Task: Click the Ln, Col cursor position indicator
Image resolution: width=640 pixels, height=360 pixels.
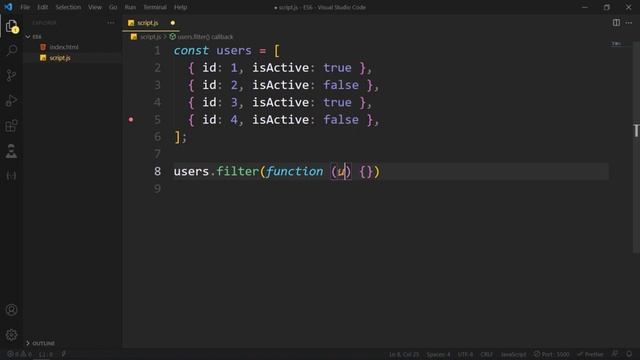Action: click(404, 354)
